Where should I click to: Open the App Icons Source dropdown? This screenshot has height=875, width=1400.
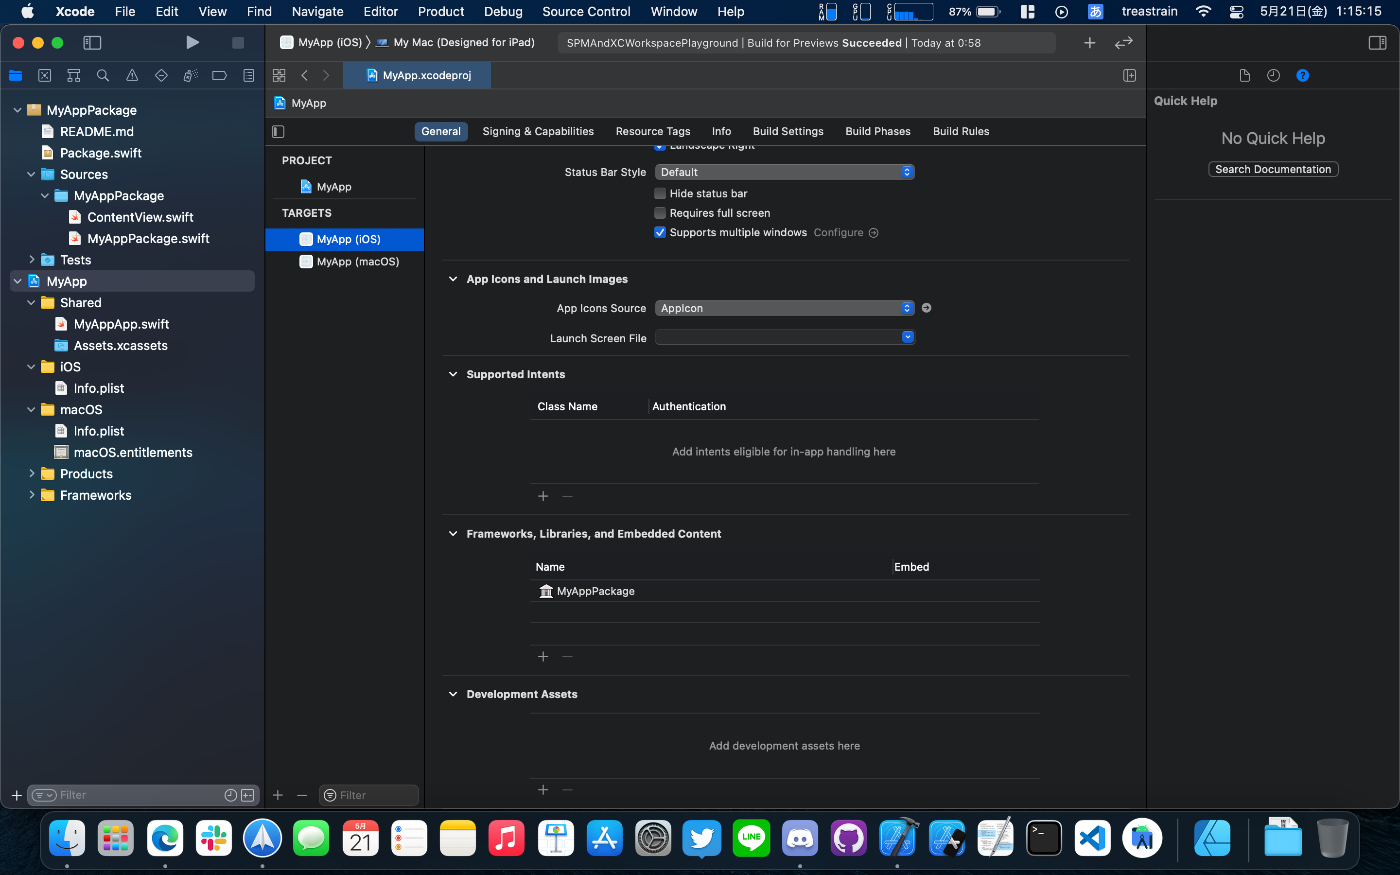pyautogui.click(x=785, y=308)
